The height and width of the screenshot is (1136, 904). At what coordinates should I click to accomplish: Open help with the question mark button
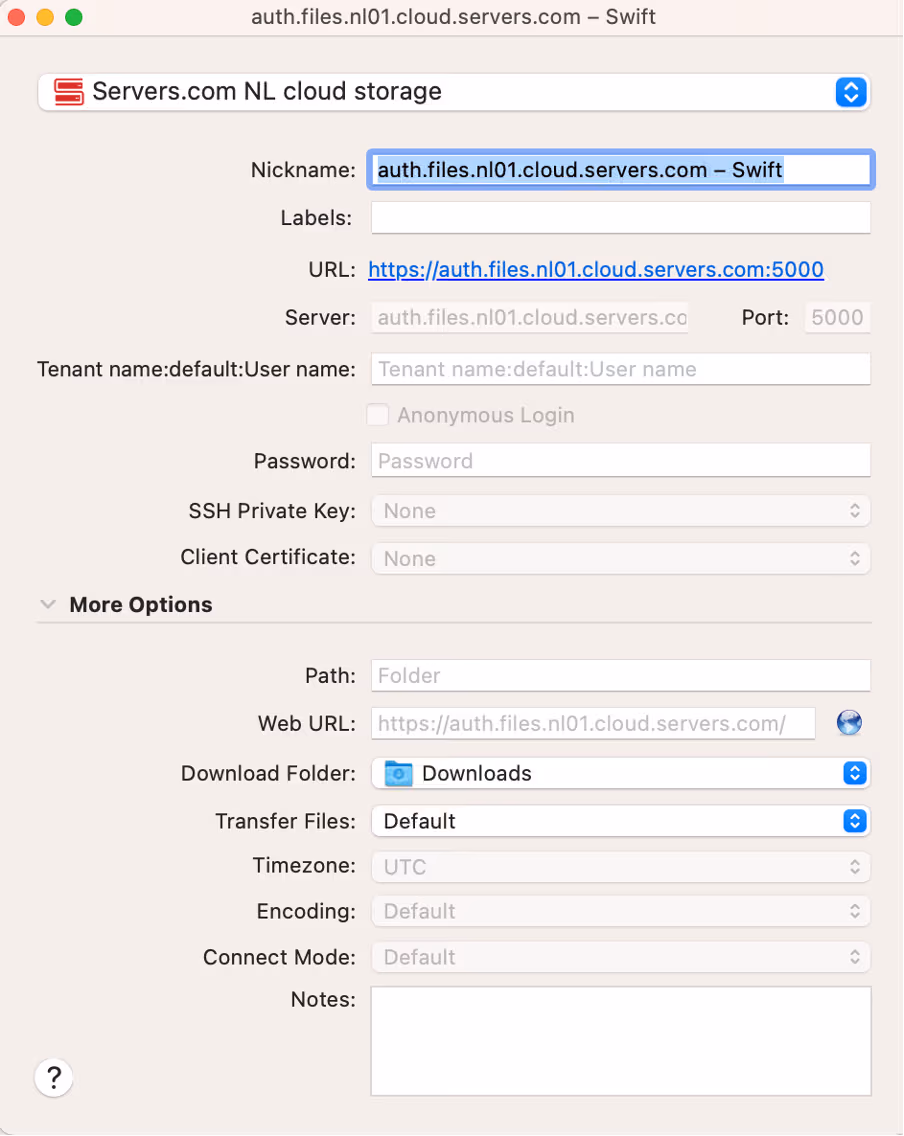pyautogui.click(x=54, y=1078)
